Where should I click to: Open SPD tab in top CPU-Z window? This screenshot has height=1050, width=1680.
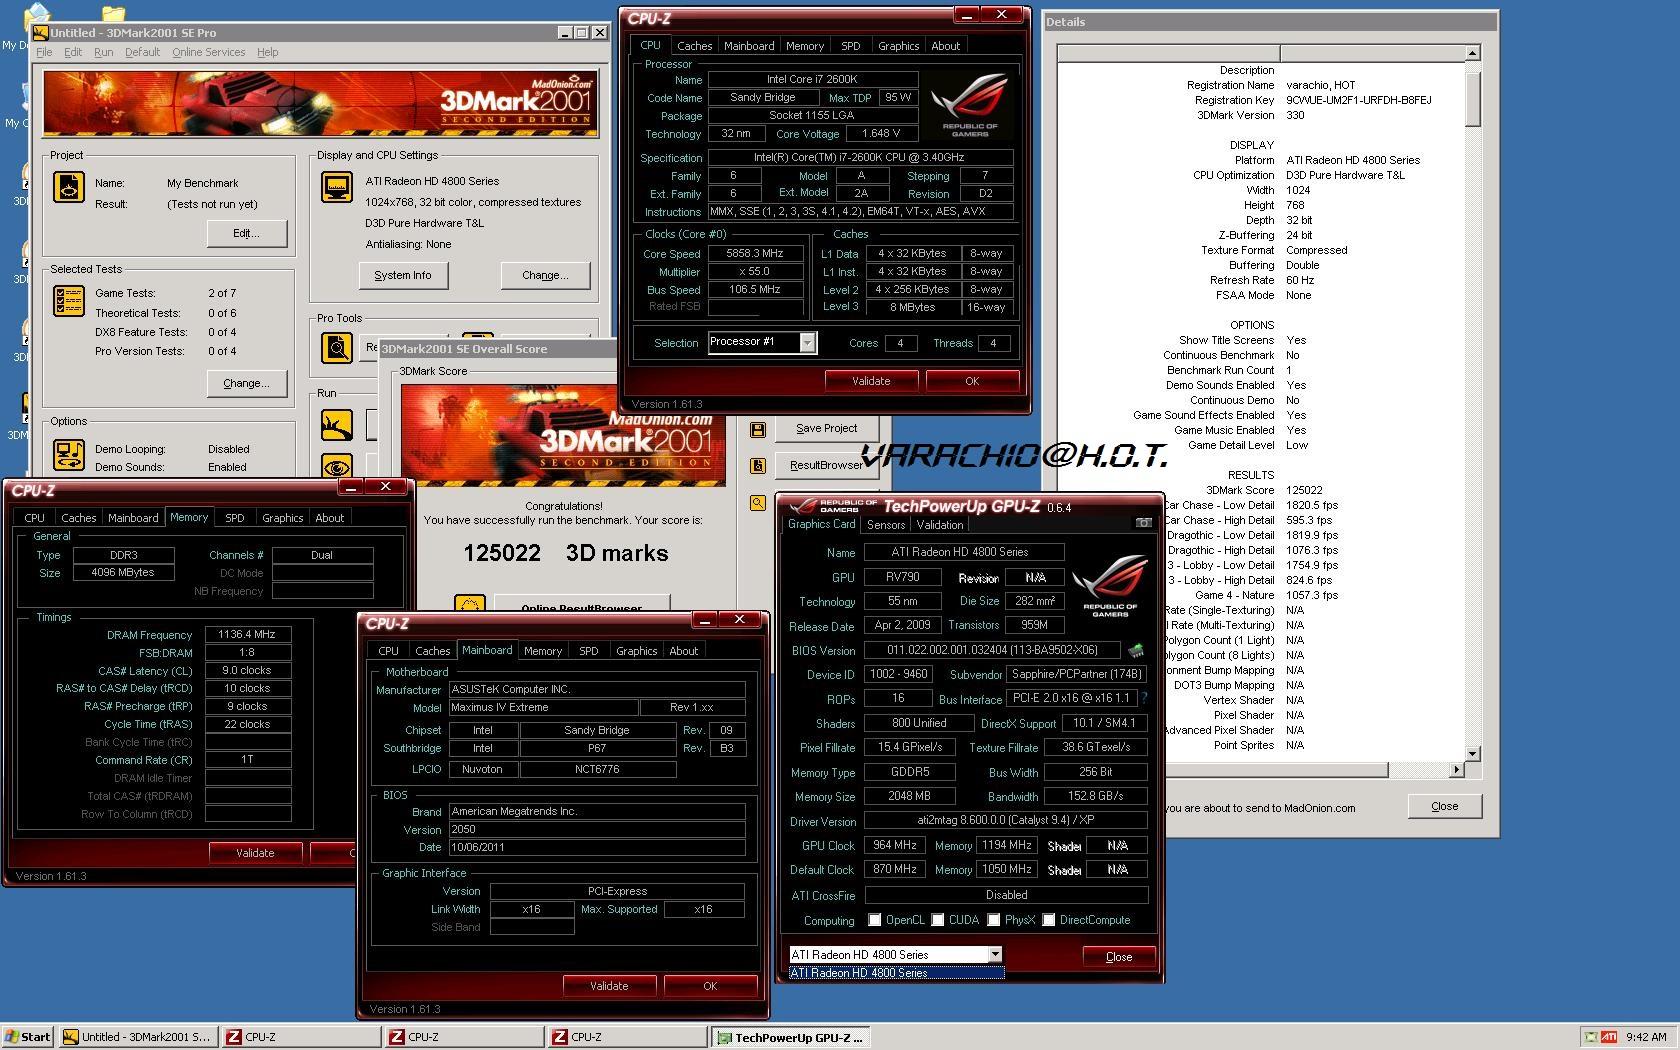[x=850, y=46]
